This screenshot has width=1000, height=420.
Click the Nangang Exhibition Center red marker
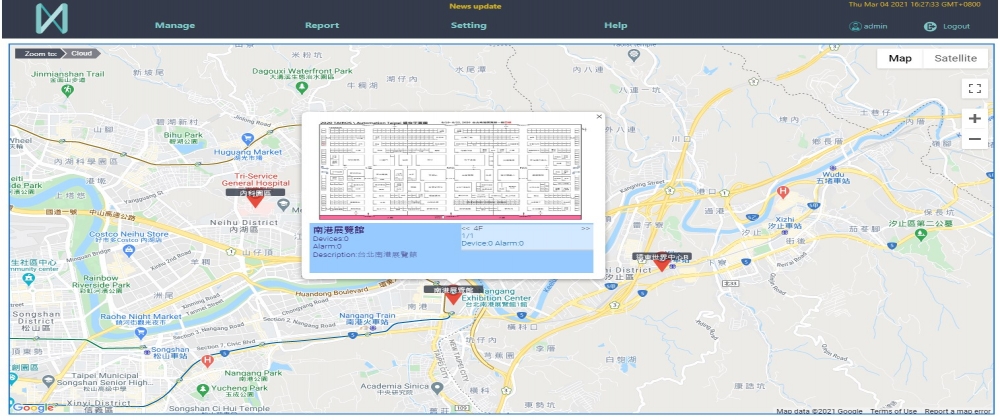click(452, 297)
